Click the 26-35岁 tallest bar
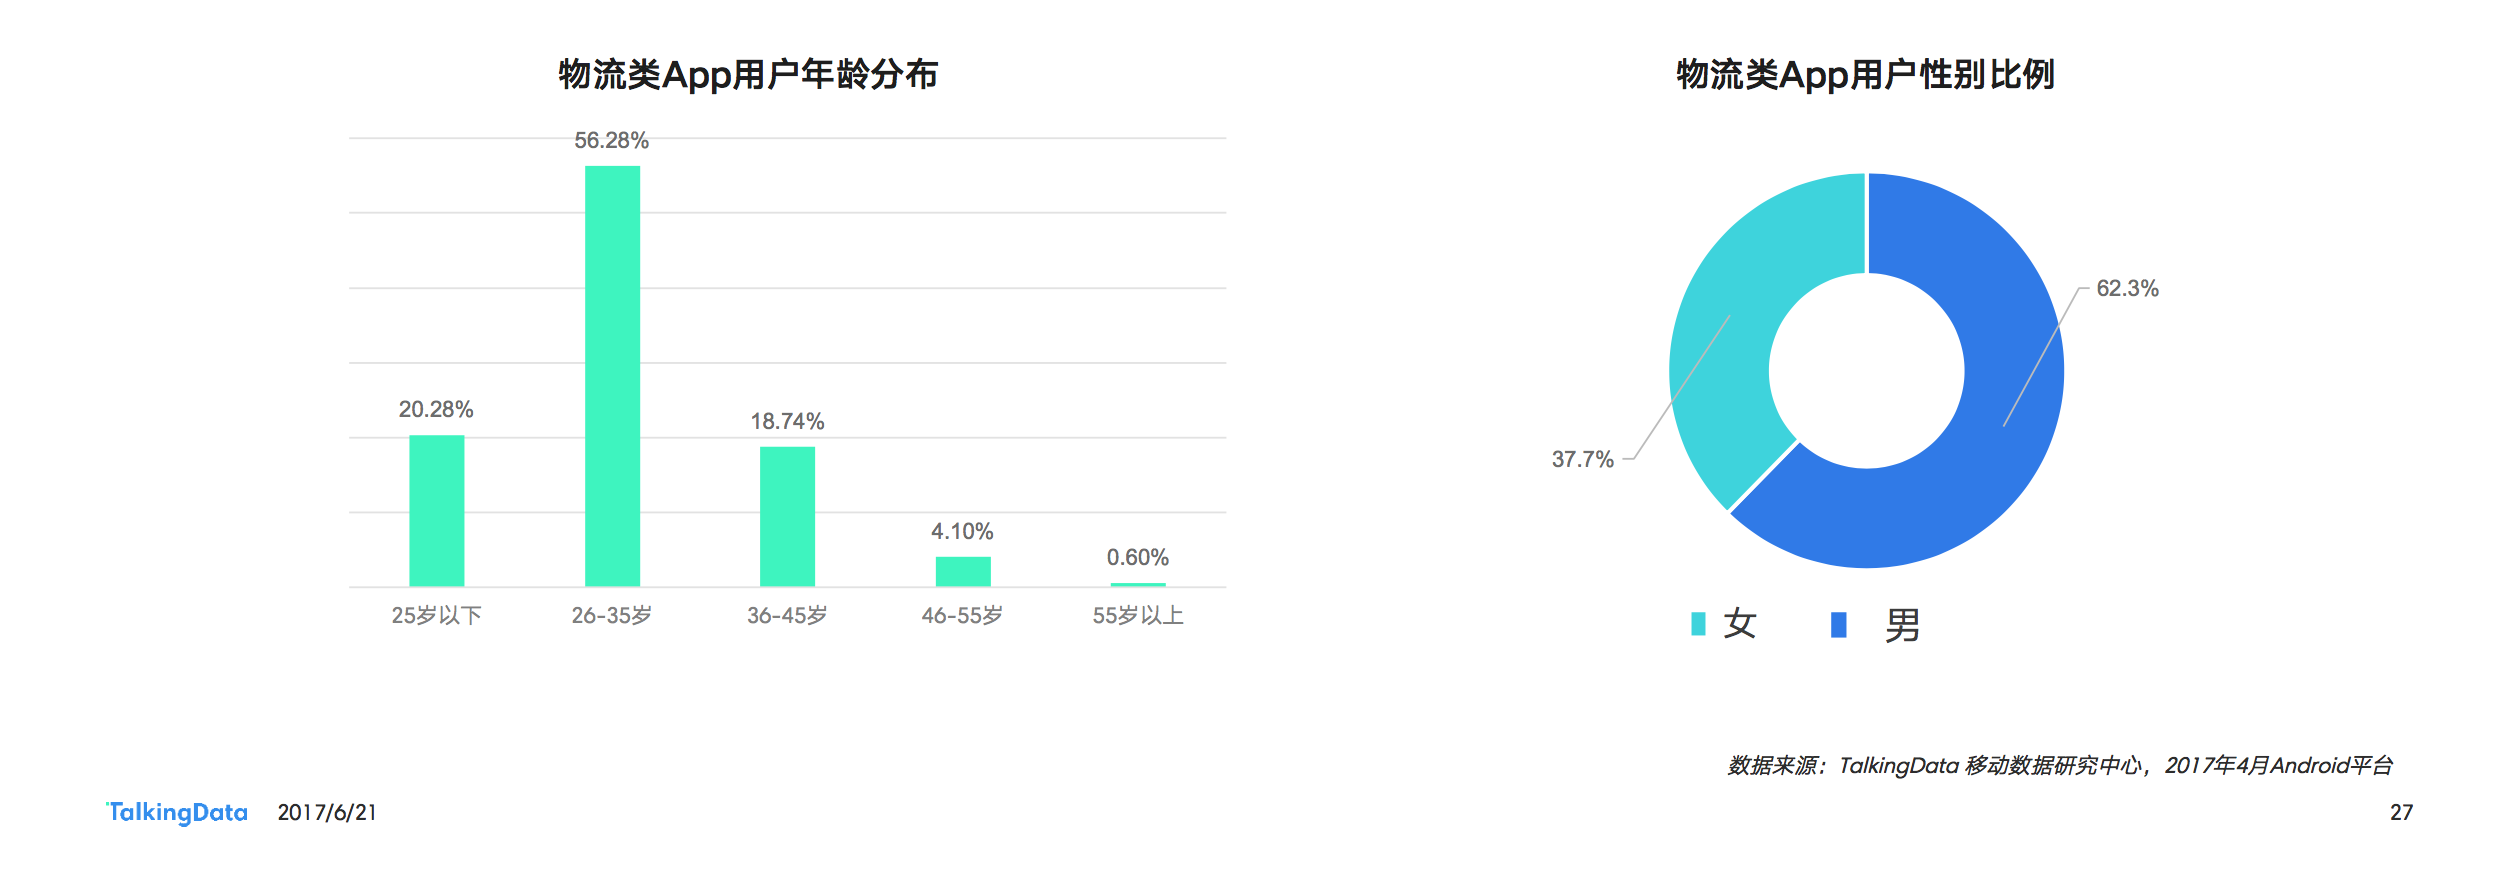The height and width of the screenshot is (876, 2516). point(612,376)
